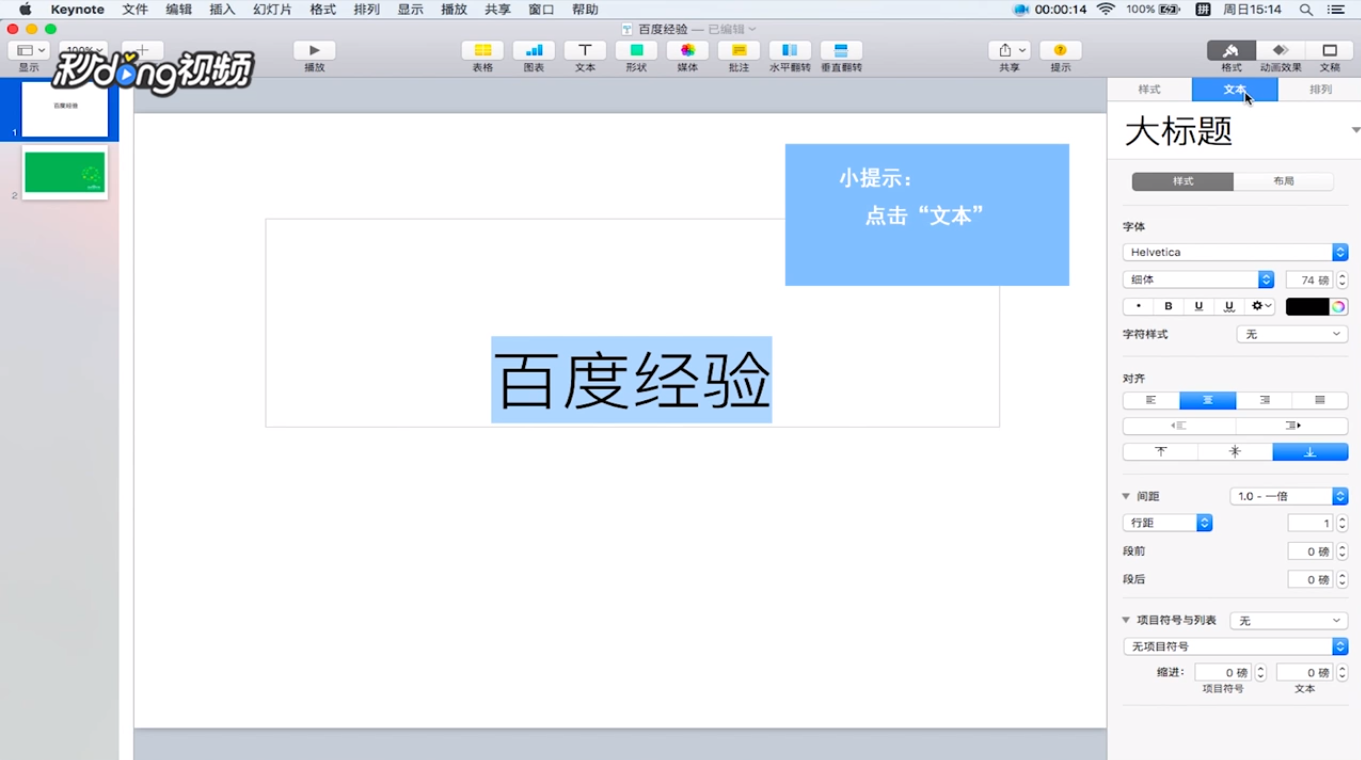Click the line spacing value stepper
The height and width of the screenshot is (760, 1361).
click(x=1342, y=523)
